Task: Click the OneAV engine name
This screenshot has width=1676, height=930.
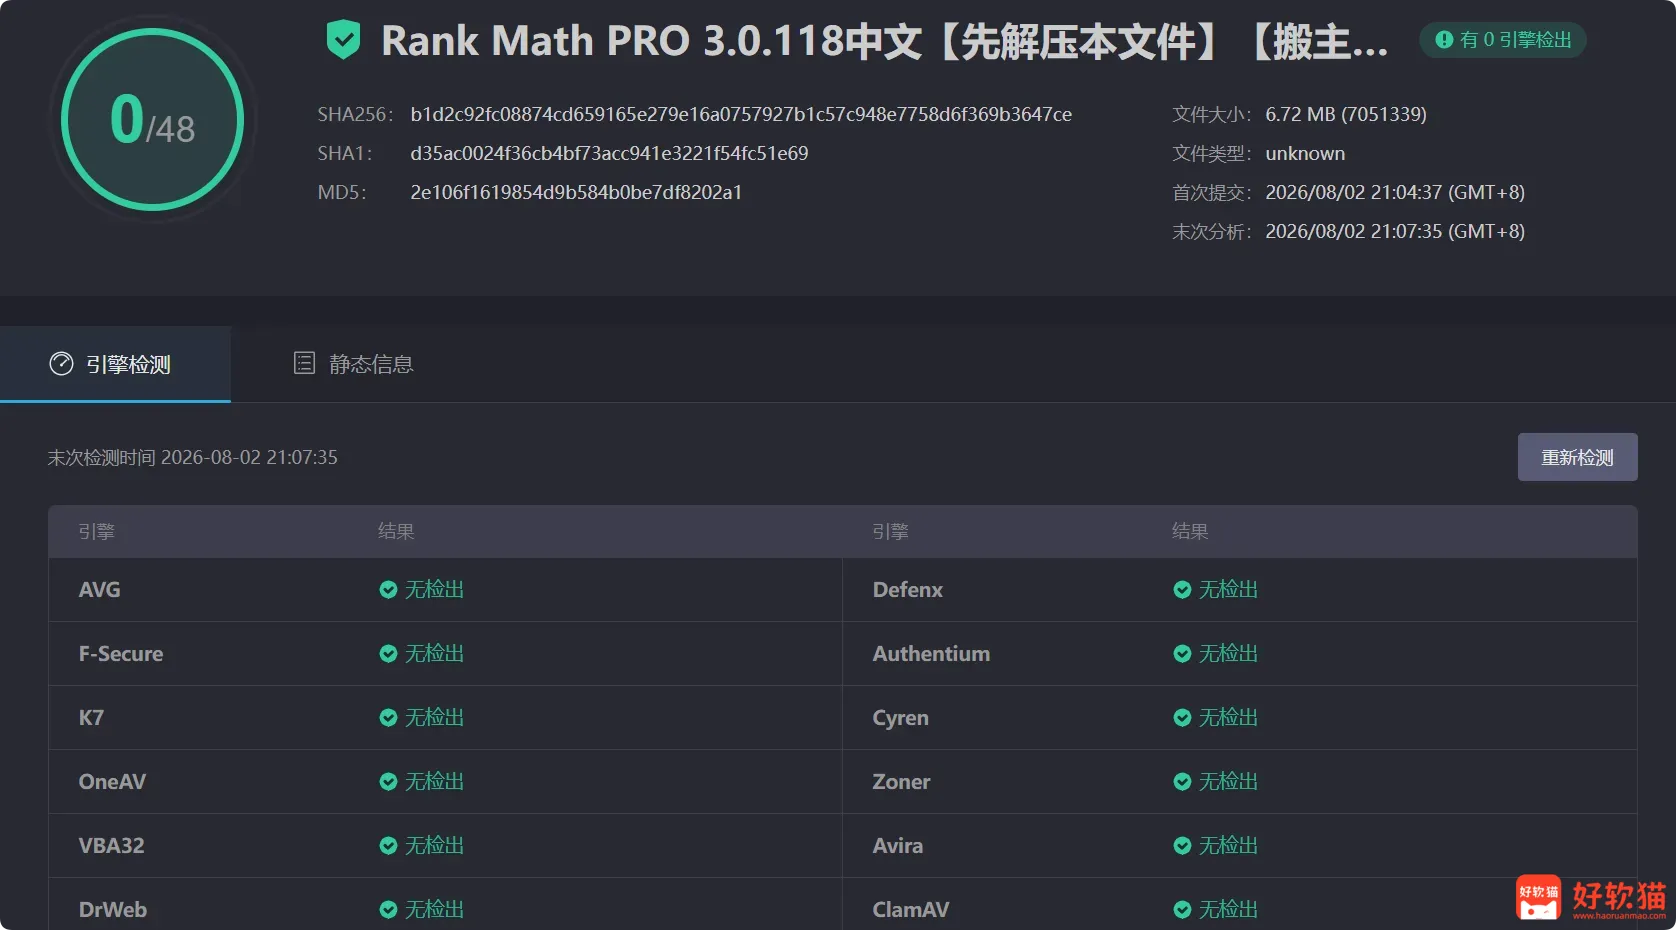Action: [x=112, y=782]
